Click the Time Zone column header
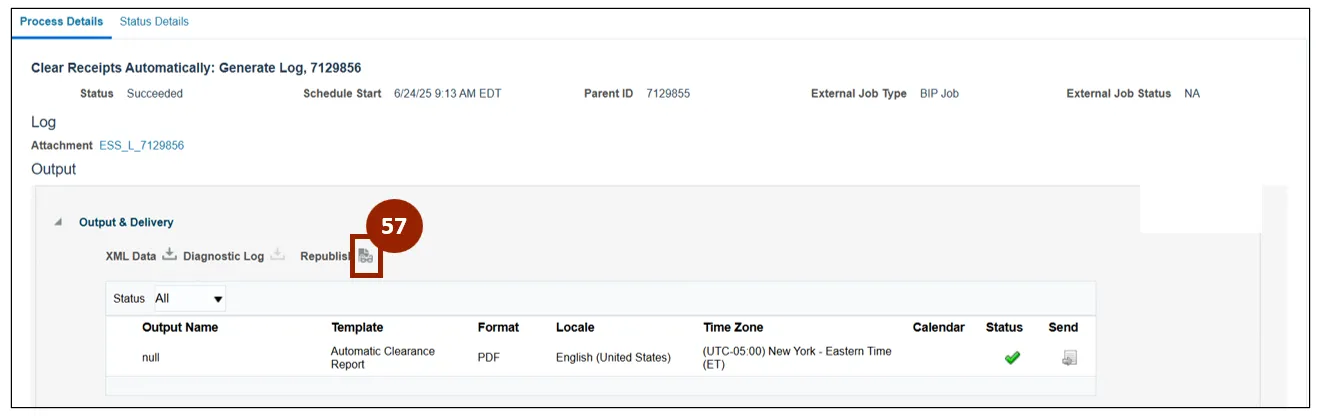This screenshot has height=416, width=1318. tap(733, 327)
